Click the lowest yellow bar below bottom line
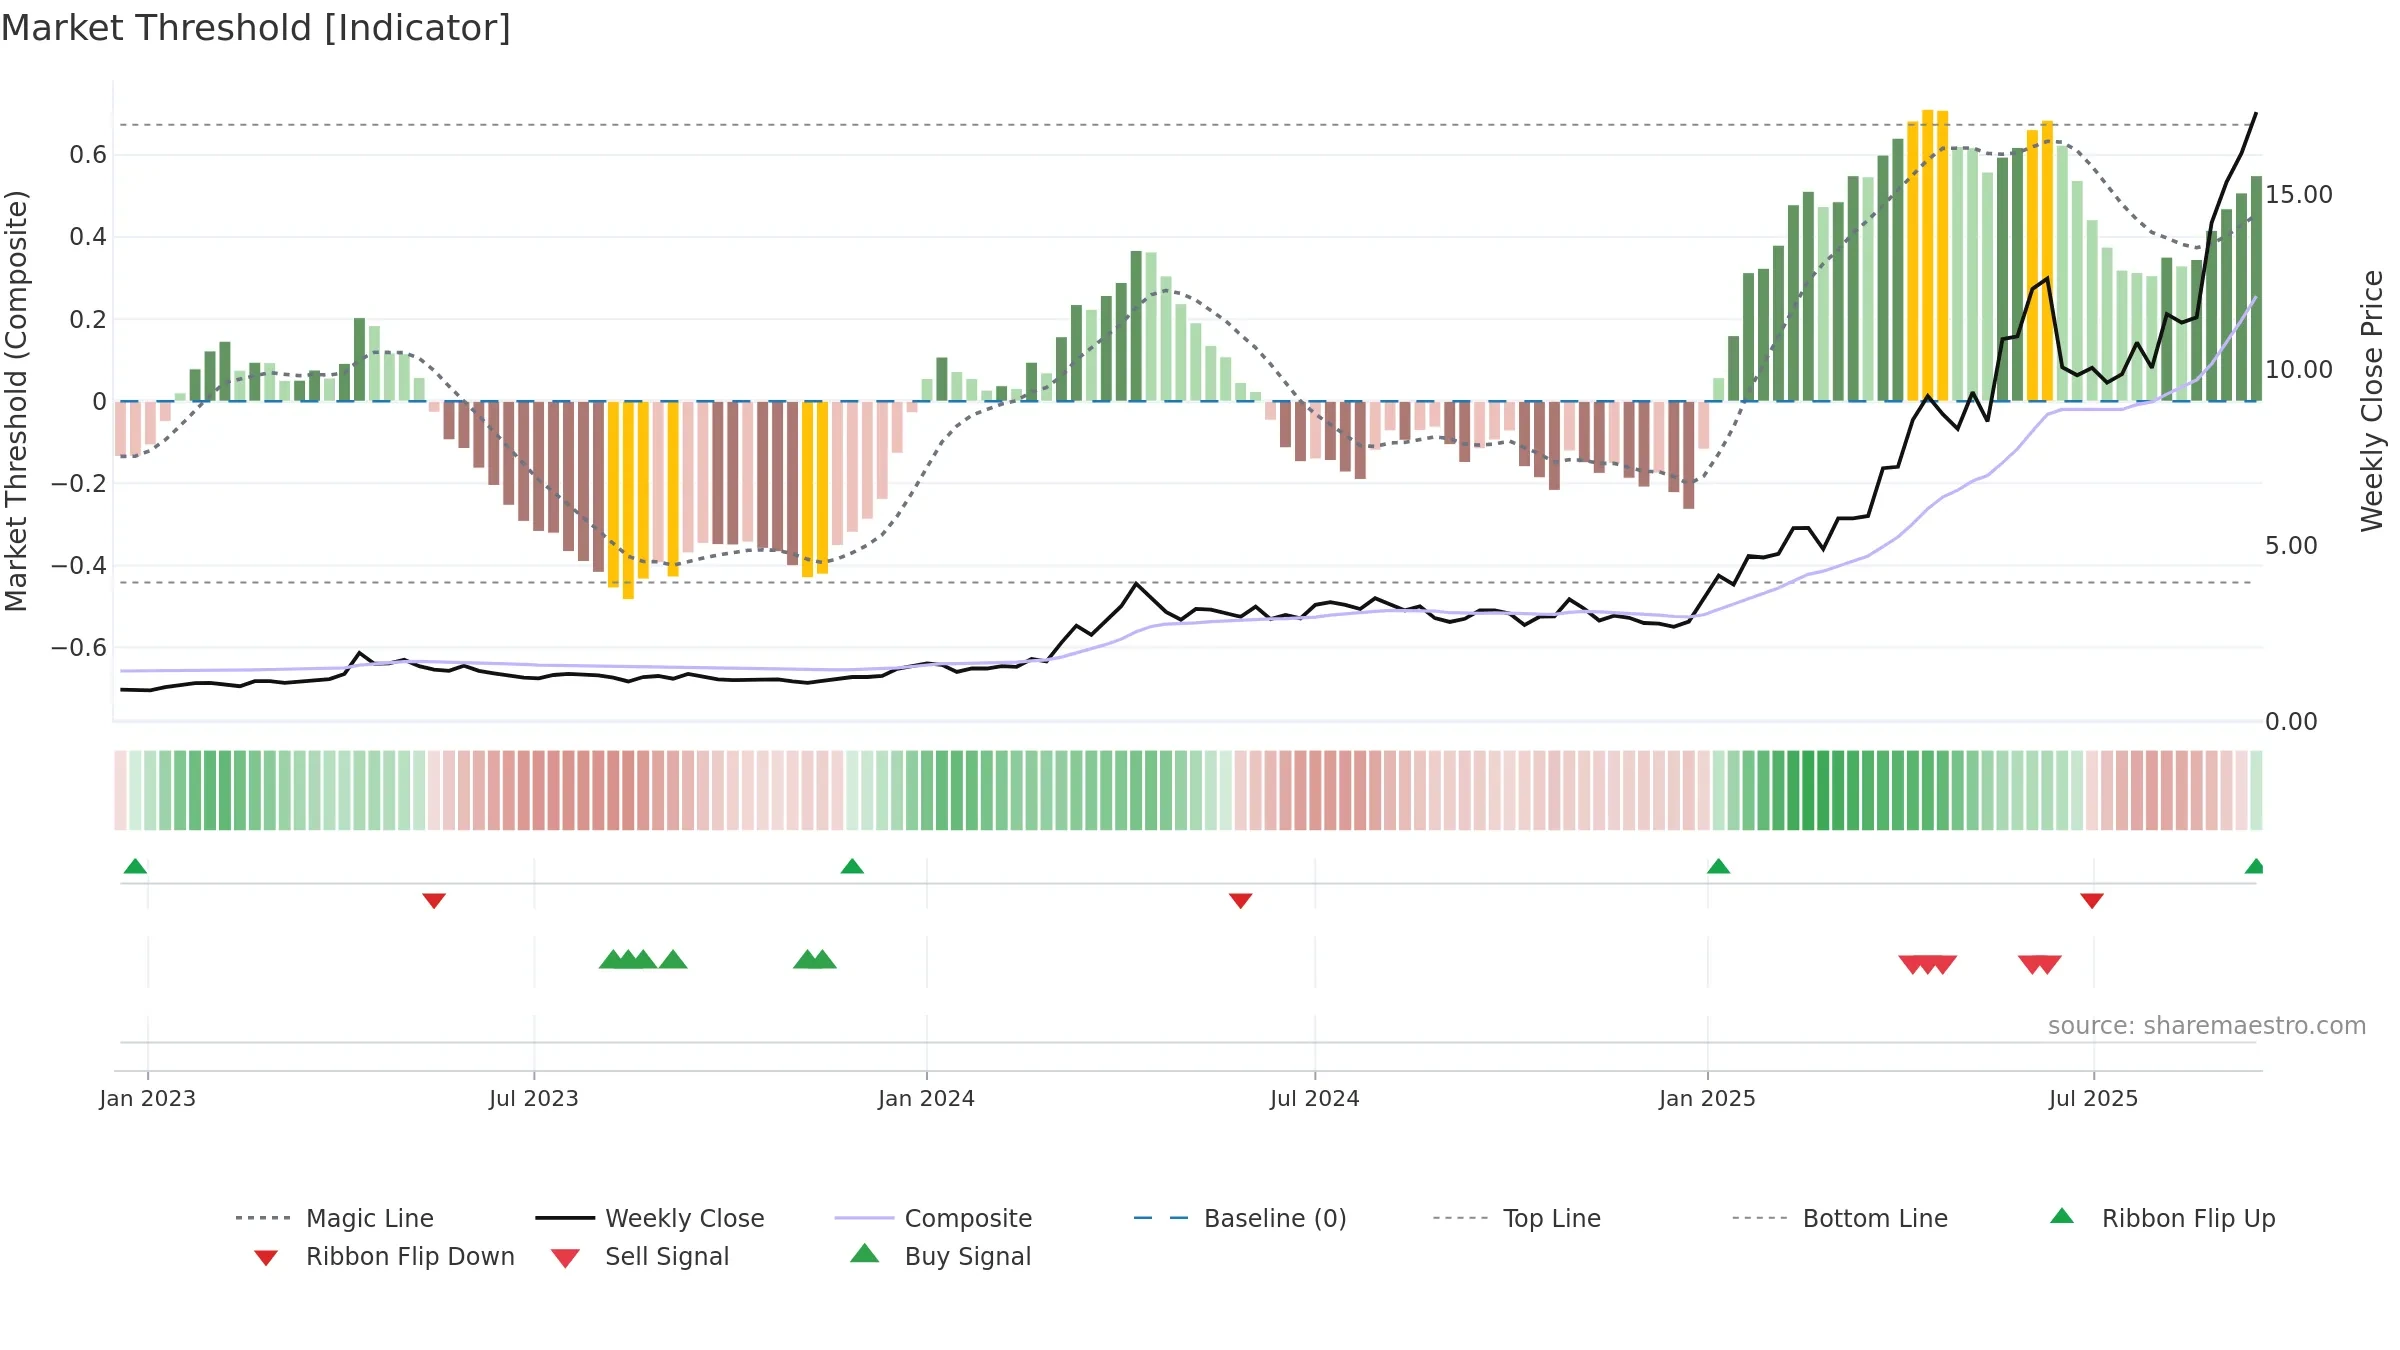Viewport: 2400px width, 1350px height. (x=628, y=500)
